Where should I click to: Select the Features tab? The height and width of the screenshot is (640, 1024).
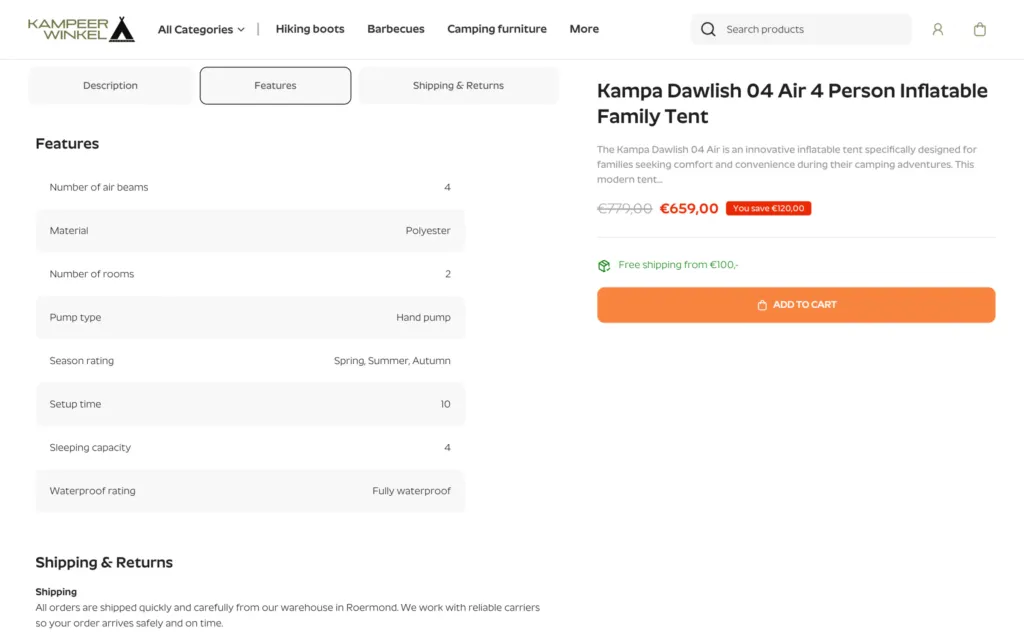[x=276, y=86]
